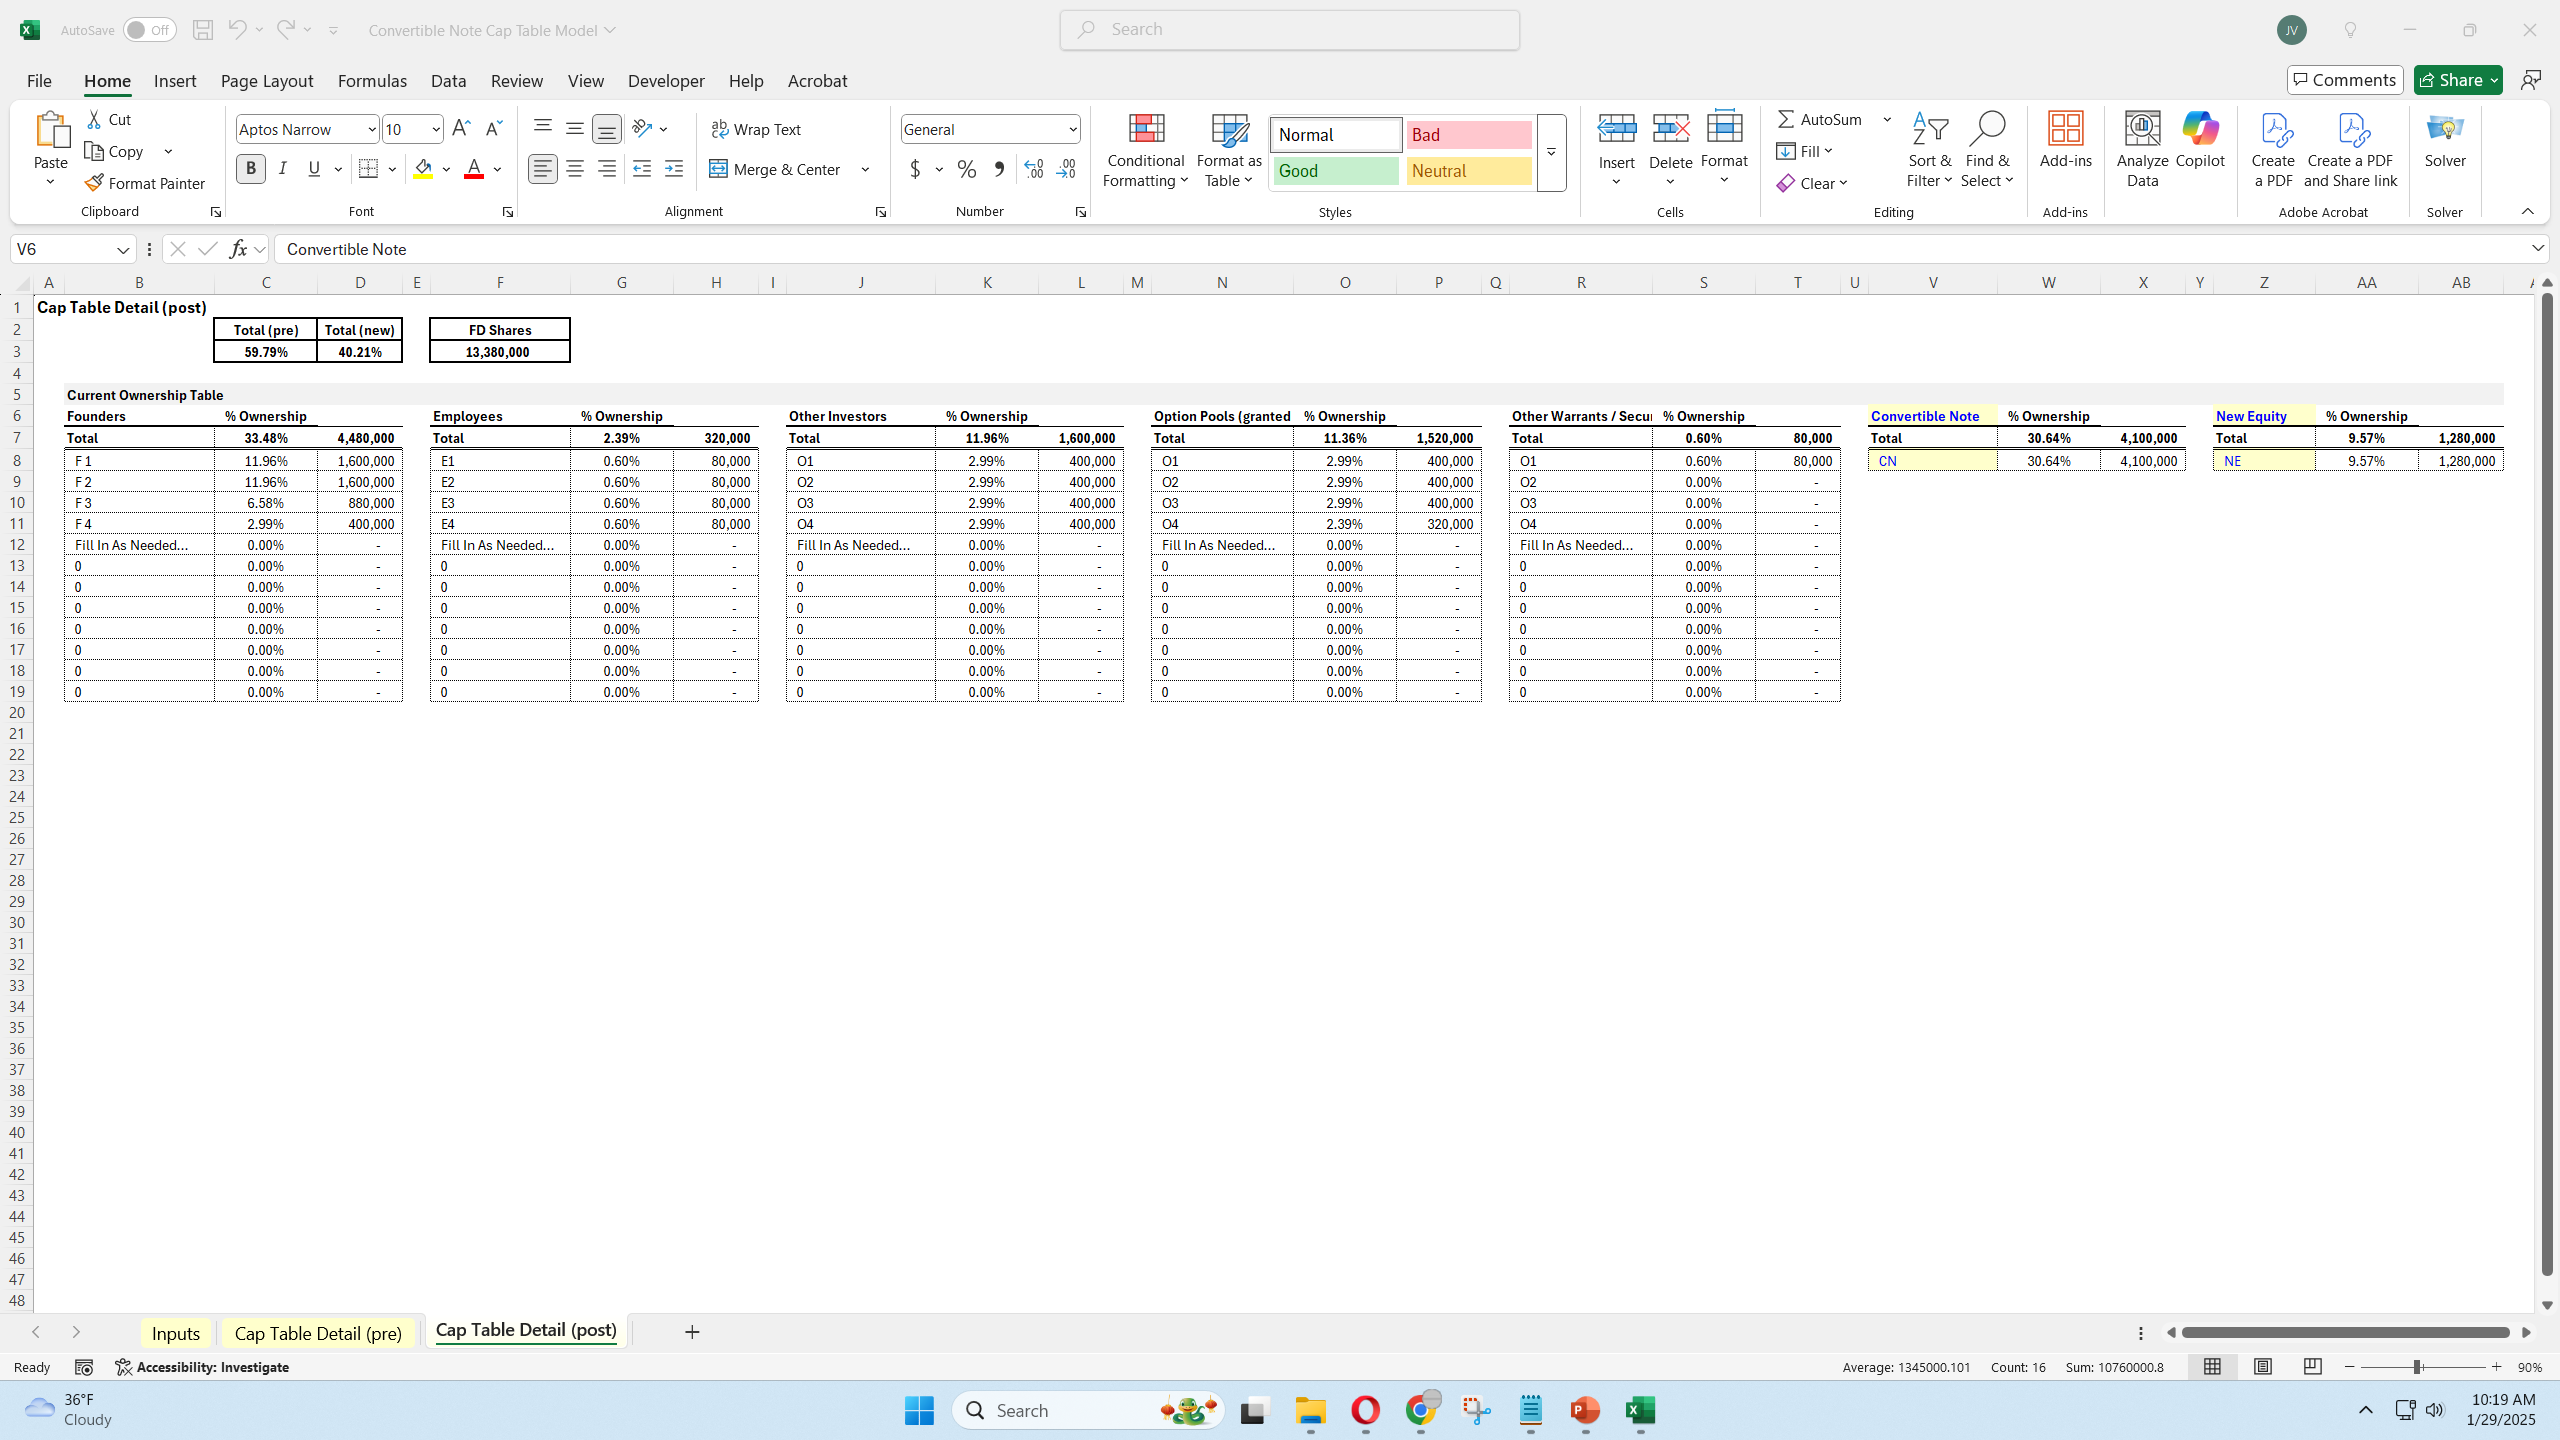Apply italic formatting

click(283, 169)
